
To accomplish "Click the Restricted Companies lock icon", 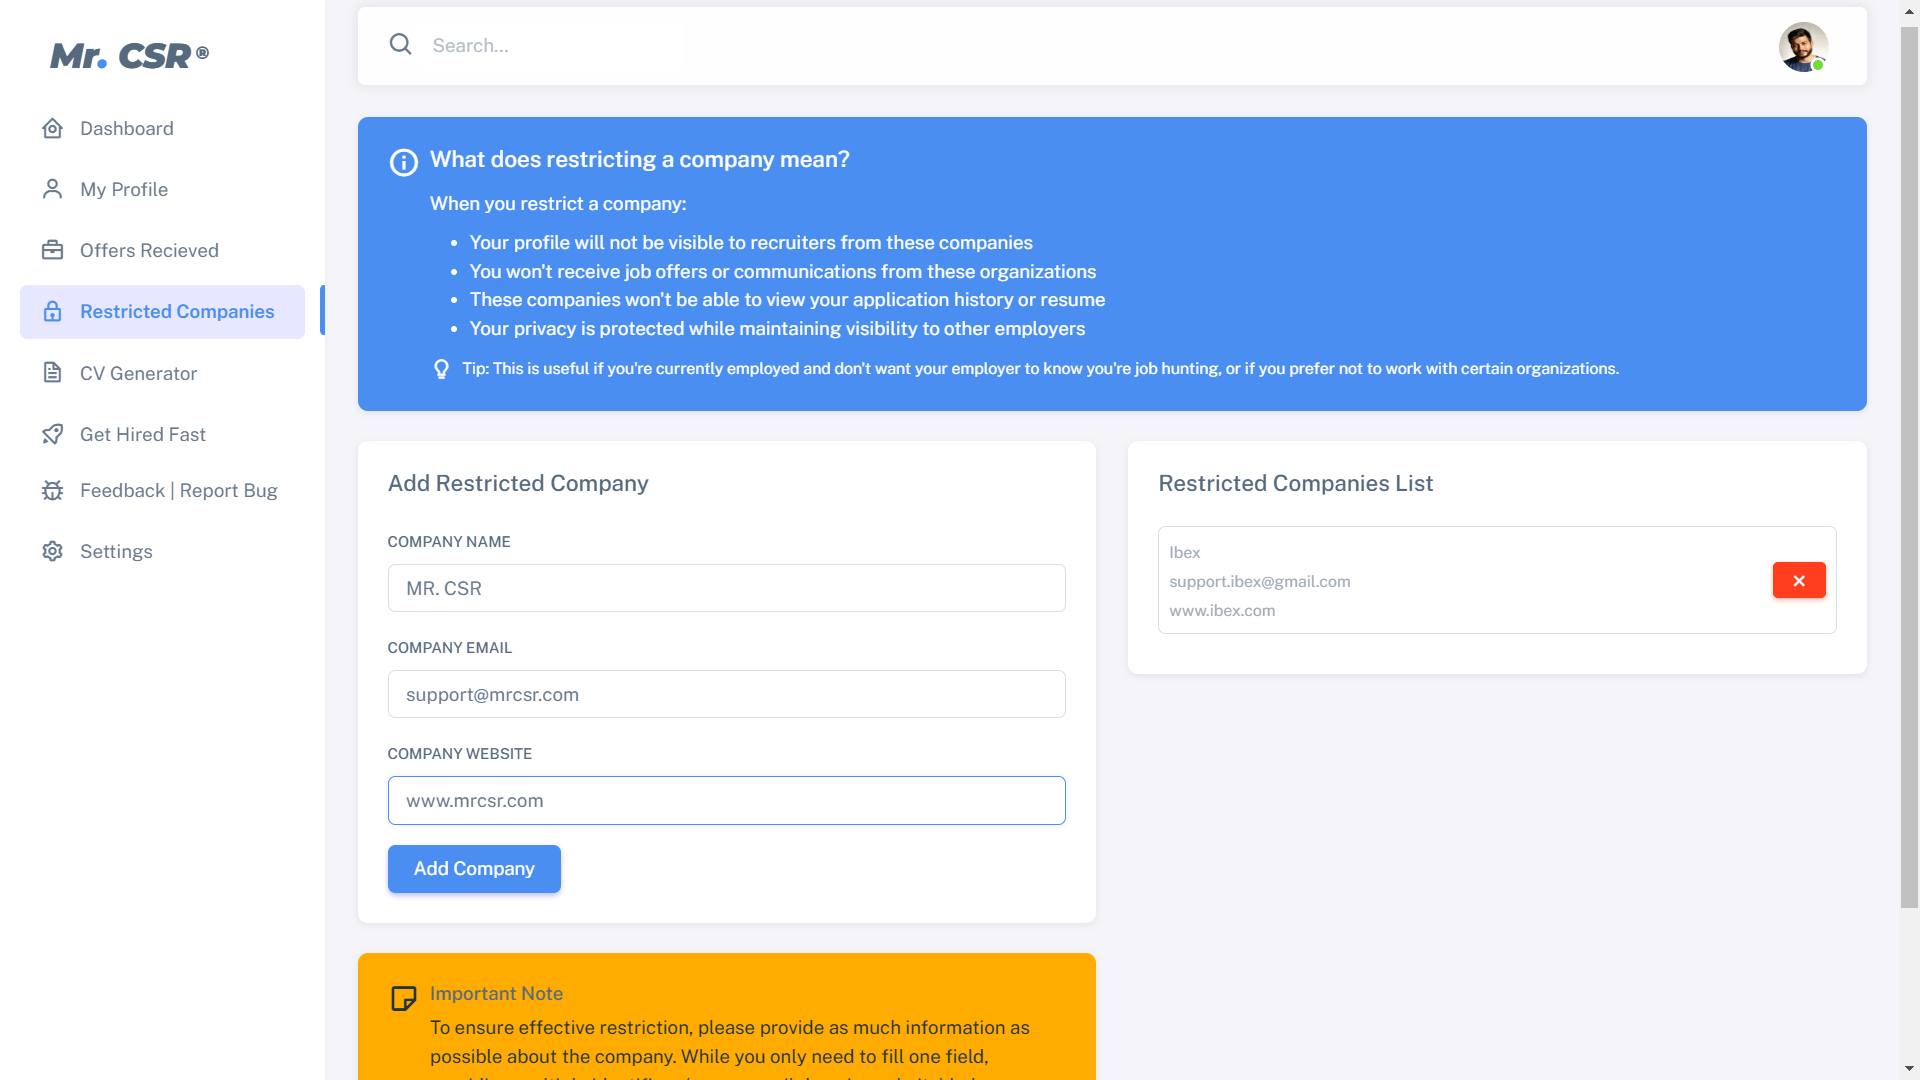I will pos(53,312).
